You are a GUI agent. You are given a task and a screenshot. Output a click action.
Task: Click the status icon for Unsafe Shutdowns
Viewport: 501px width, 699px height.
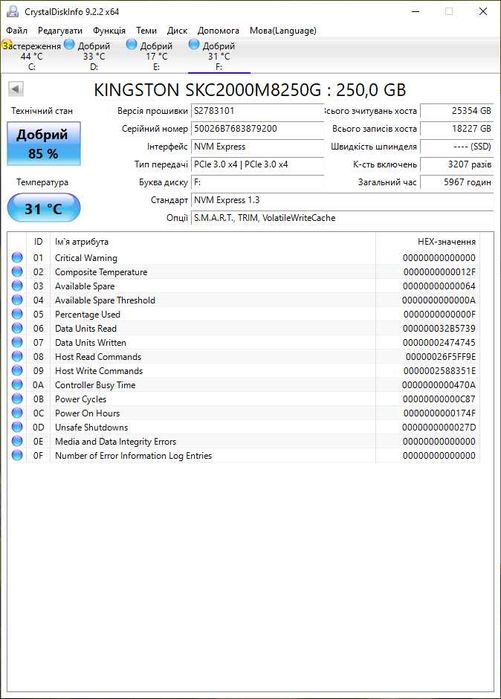coord(17,427)
